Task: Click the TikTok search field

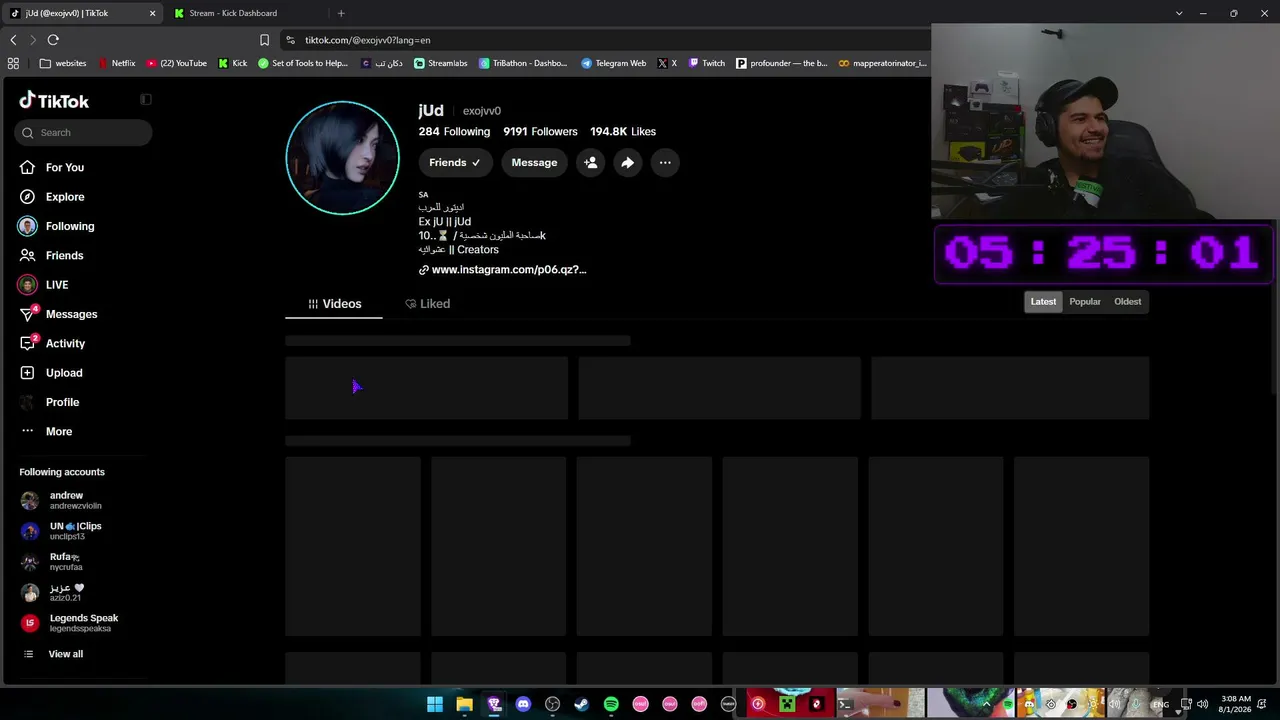Action: tap(83, 132)
